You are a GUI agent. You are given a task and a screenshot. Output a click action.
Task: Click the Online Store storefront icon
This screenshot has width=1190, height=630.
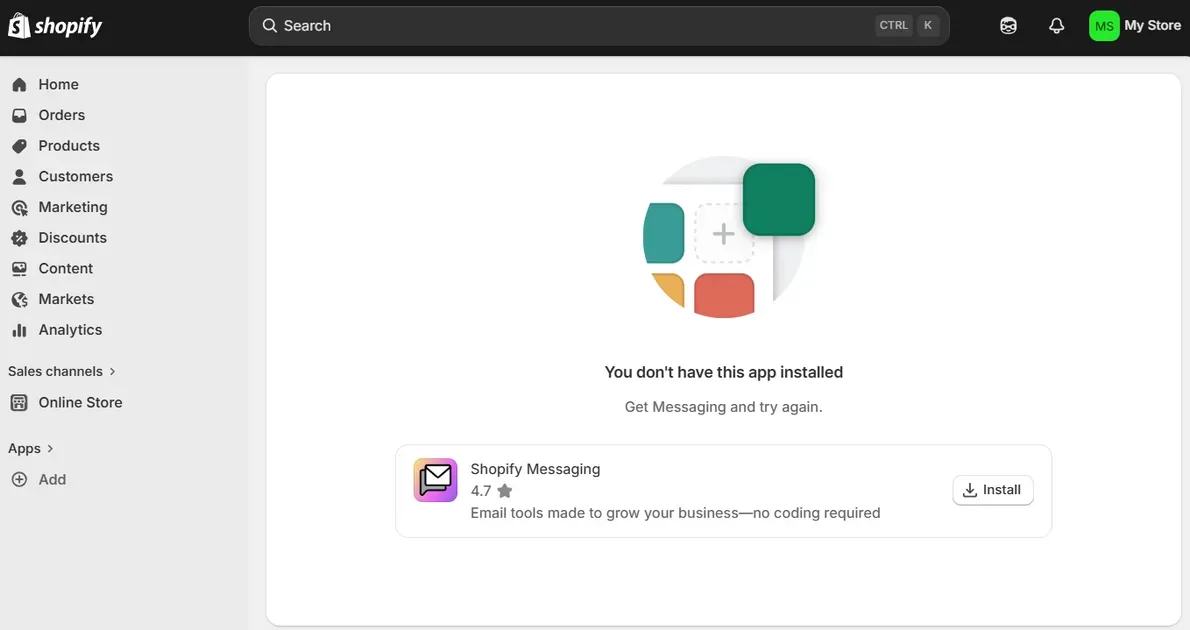click(20, 403)
